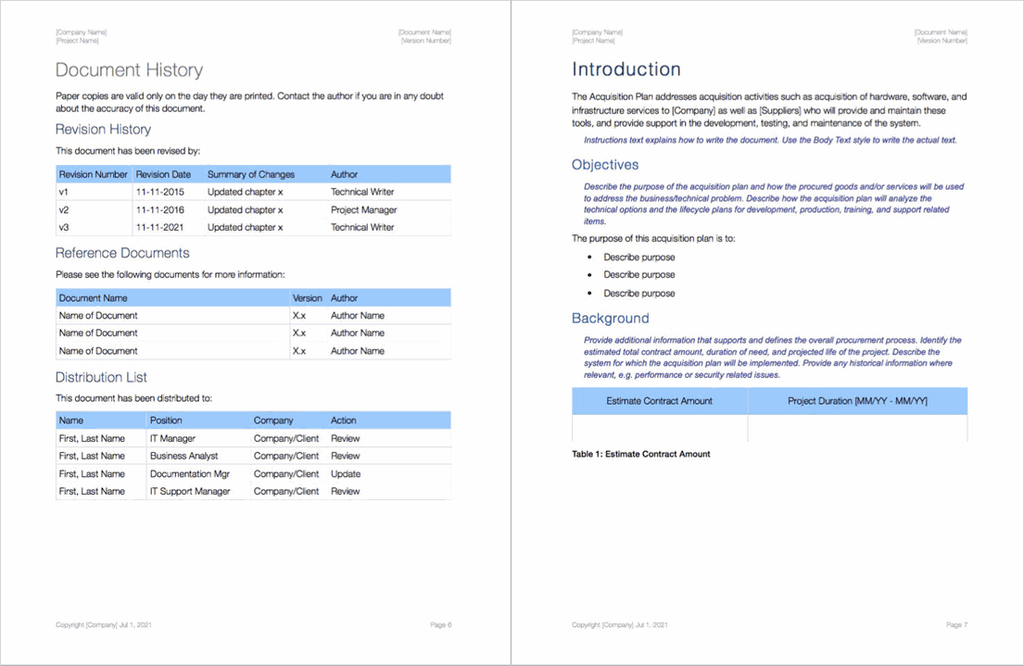Click the Reference Documents heading

124,252
